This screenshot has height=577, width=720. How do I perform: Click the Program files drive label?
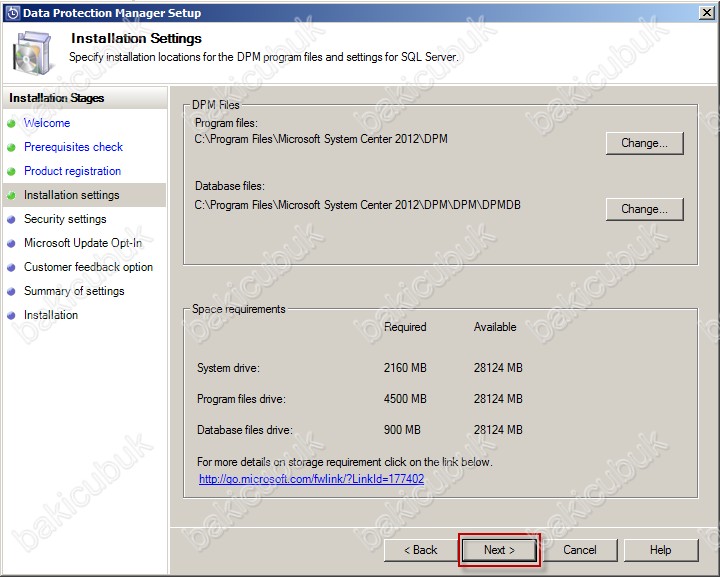(x=241, y=399)
